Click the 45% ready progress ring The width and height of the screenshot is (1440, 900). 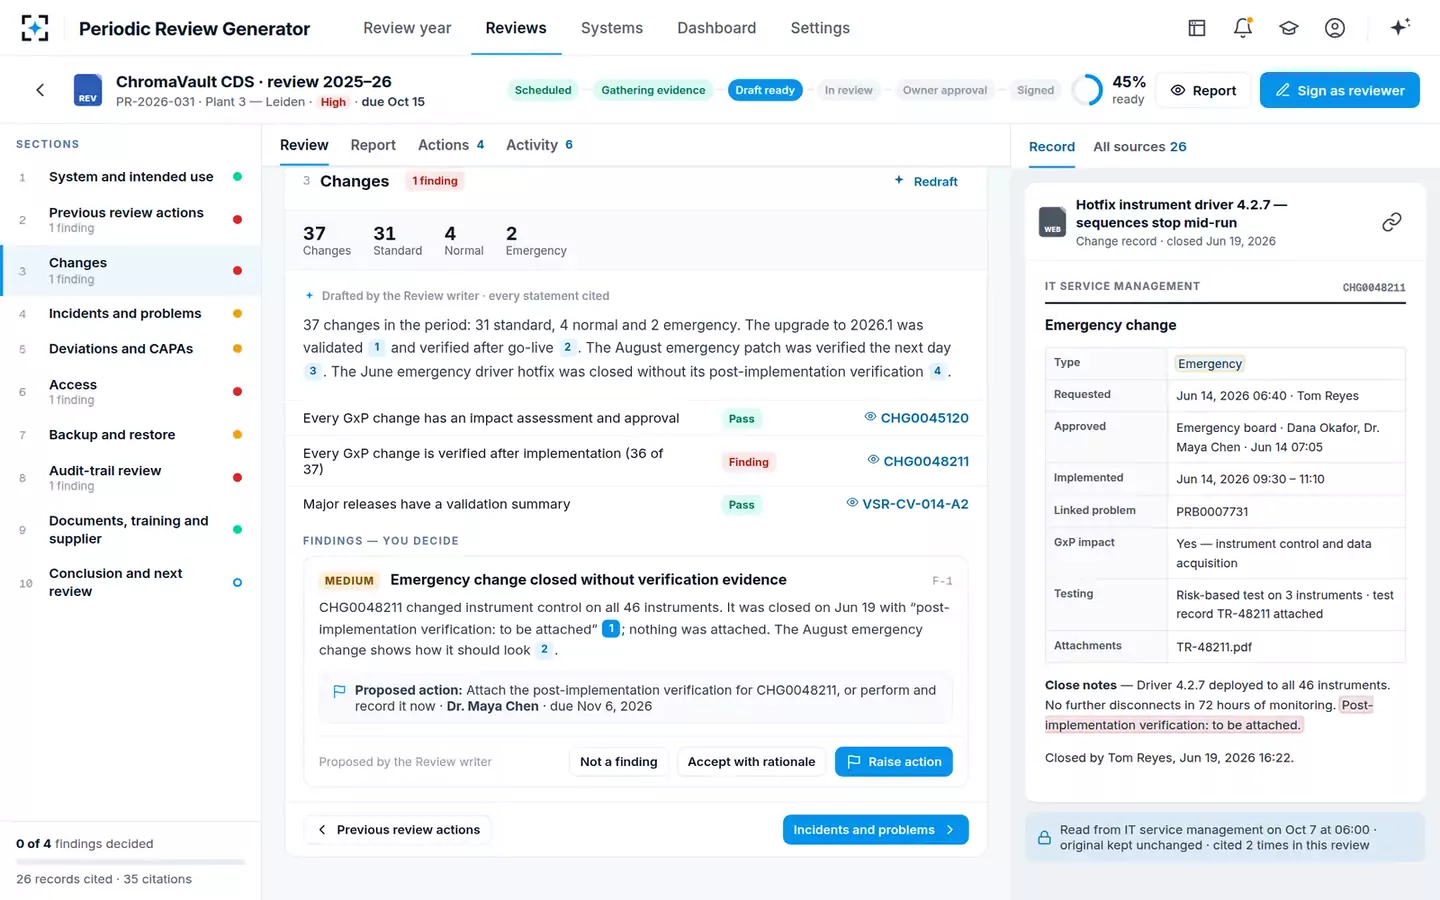tap(1087, 90)
